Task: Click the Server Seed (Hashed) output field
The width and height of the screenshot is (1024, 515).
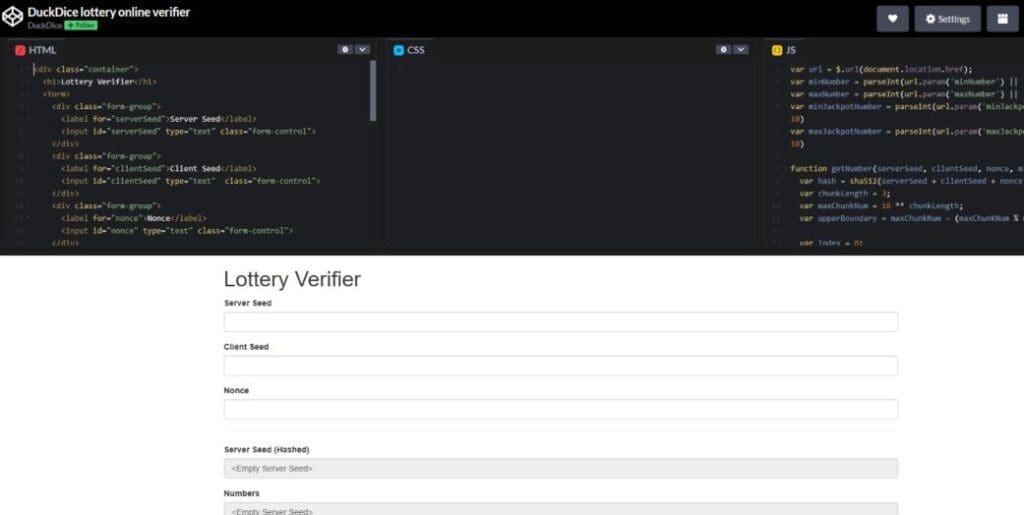Action: tap(560, 468)
